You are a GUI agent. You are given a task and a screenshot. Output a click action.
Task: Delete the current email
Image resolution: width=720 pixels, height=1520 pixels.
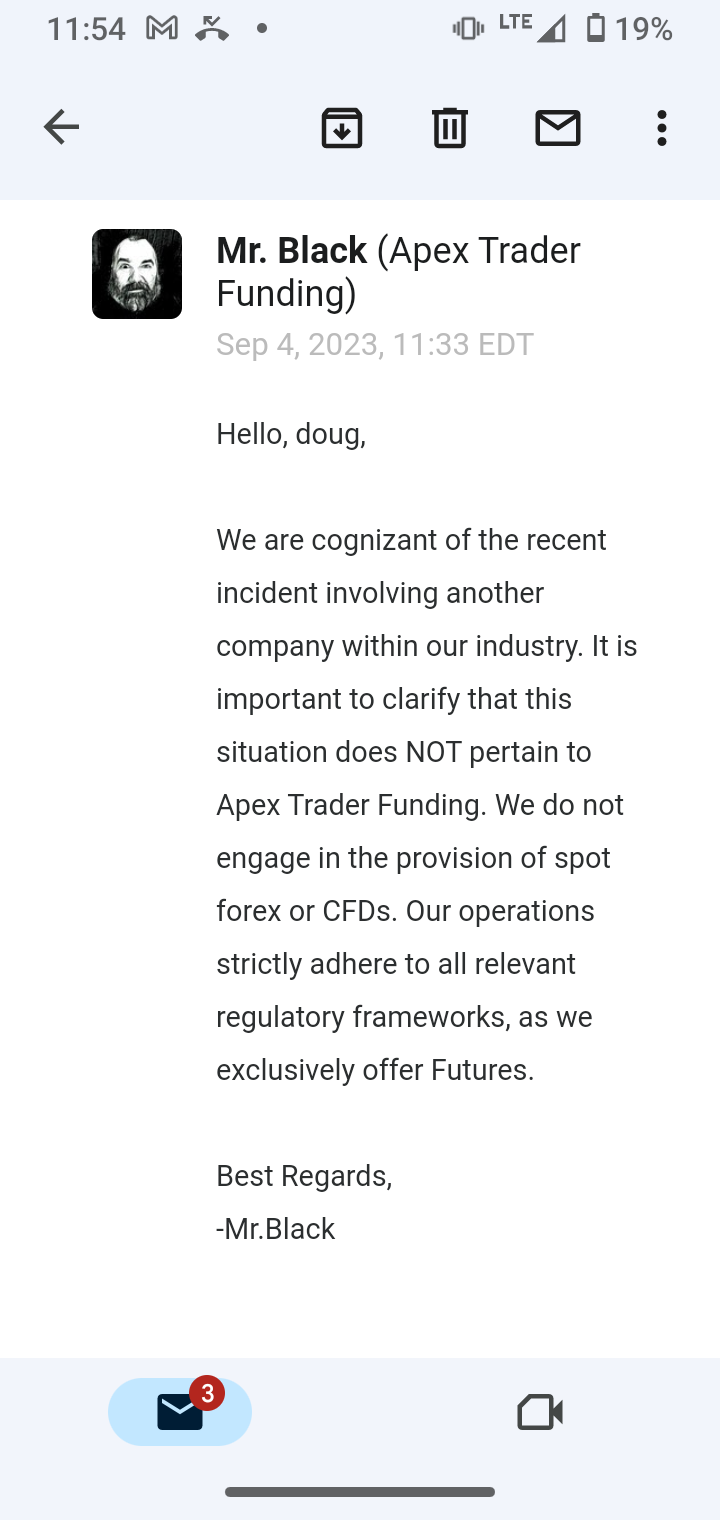[449, 127]
